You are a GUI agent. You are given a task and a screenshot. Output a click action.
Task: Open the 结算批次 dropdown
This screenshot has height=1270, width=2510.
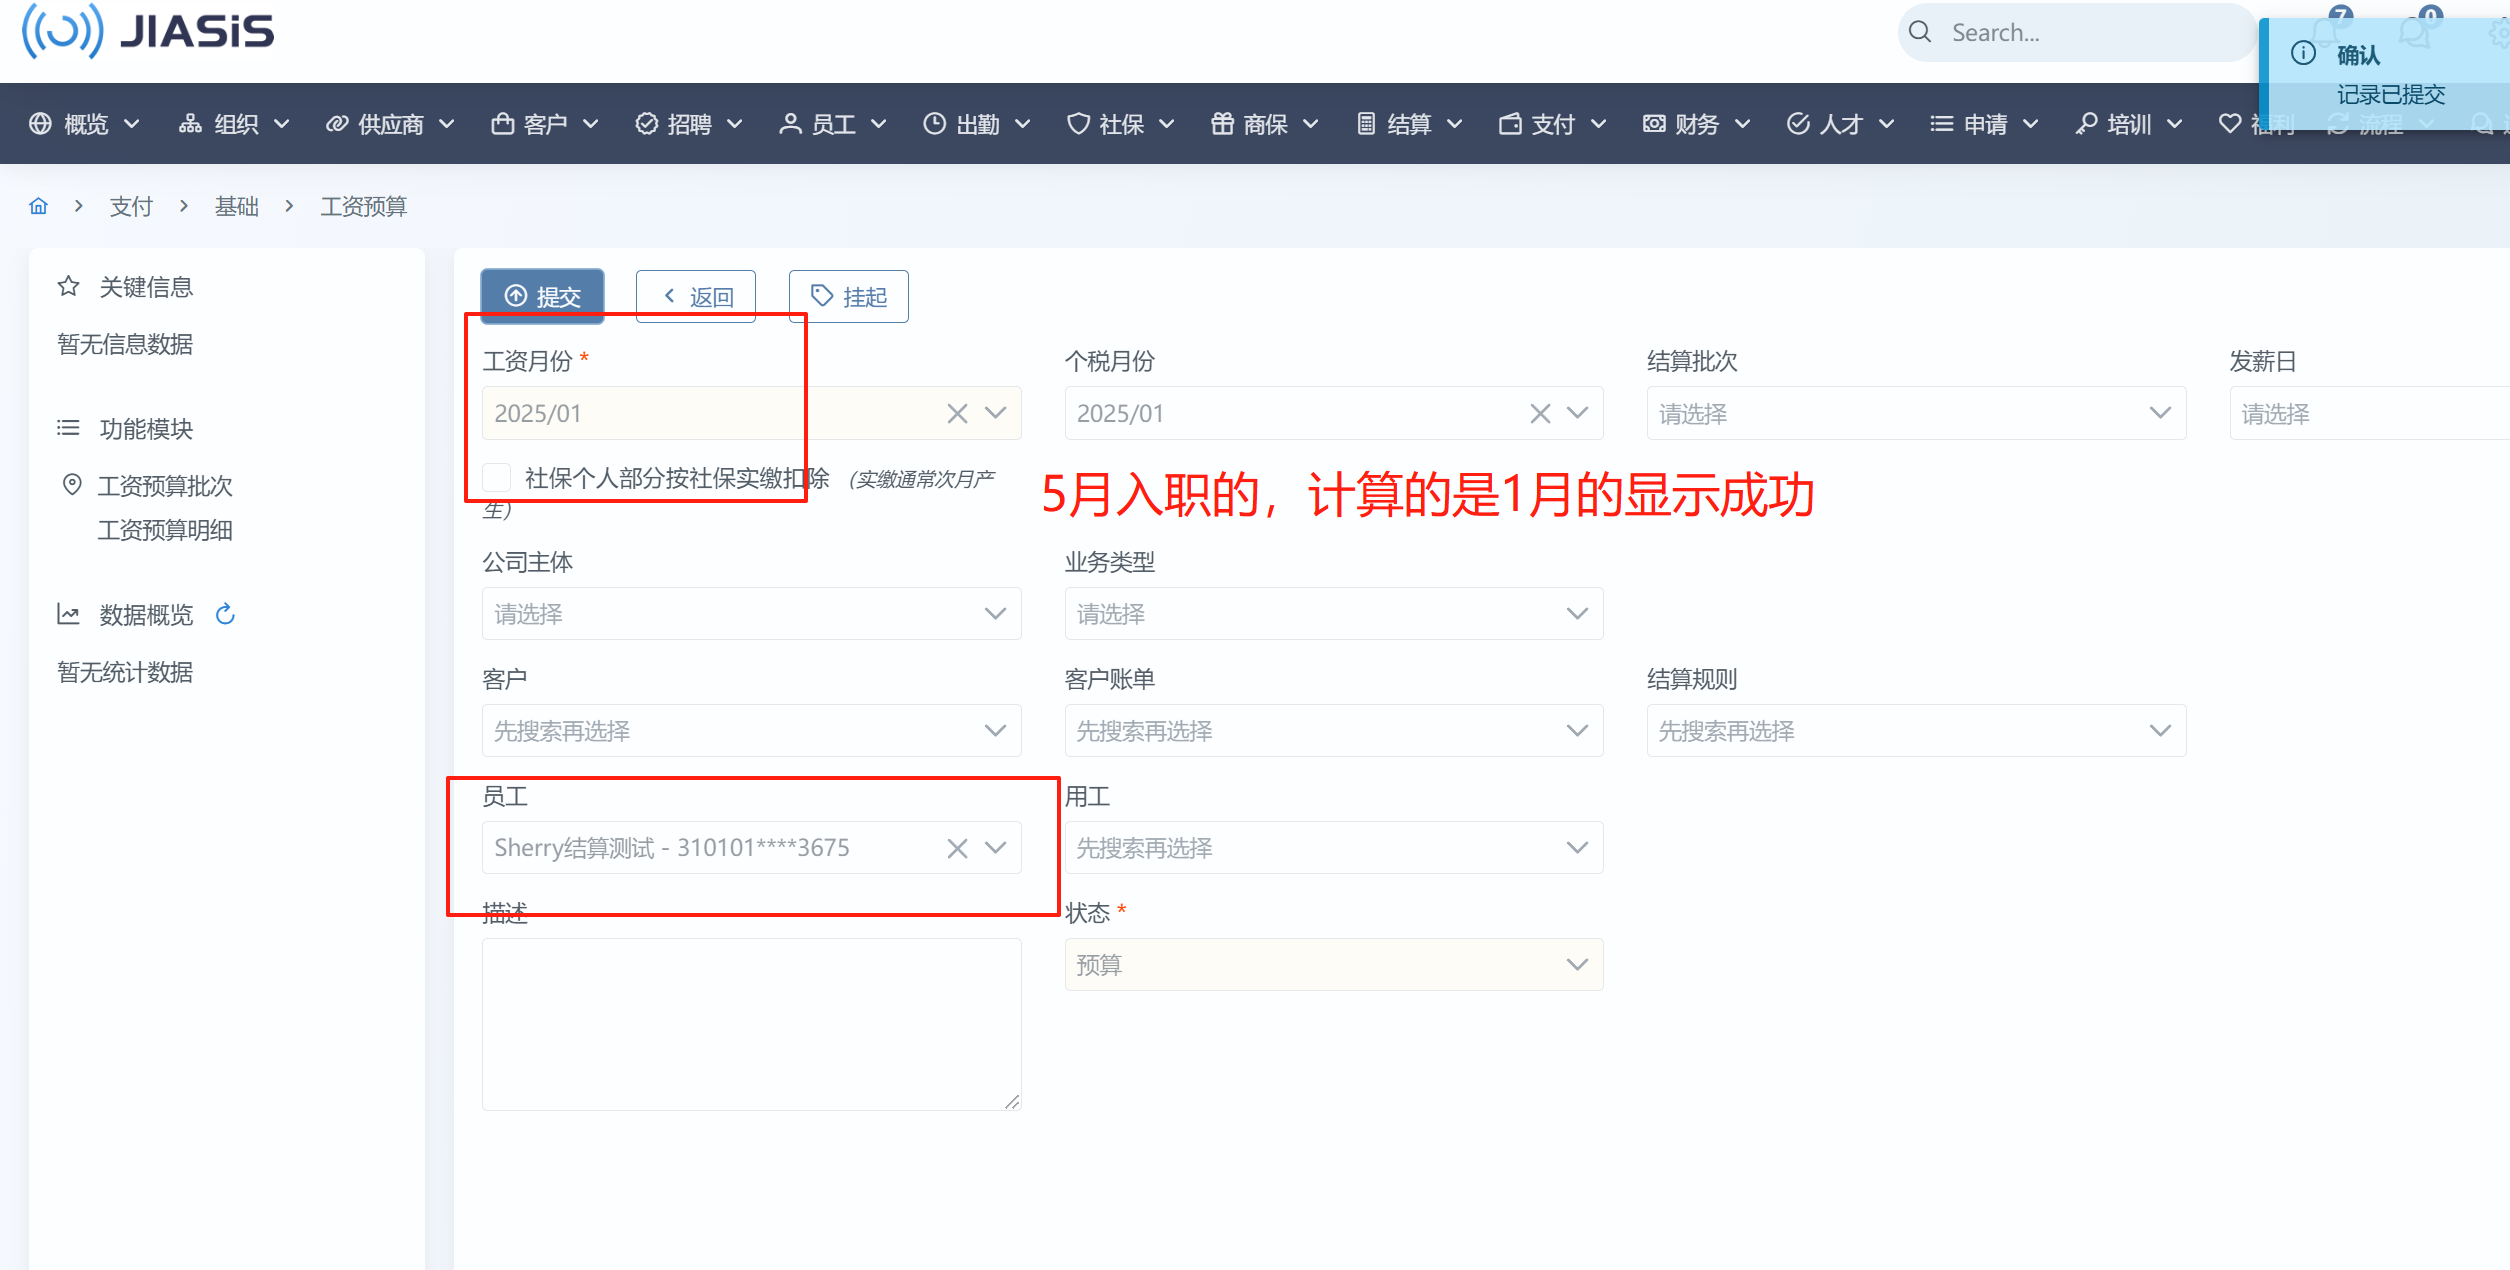1915,413
